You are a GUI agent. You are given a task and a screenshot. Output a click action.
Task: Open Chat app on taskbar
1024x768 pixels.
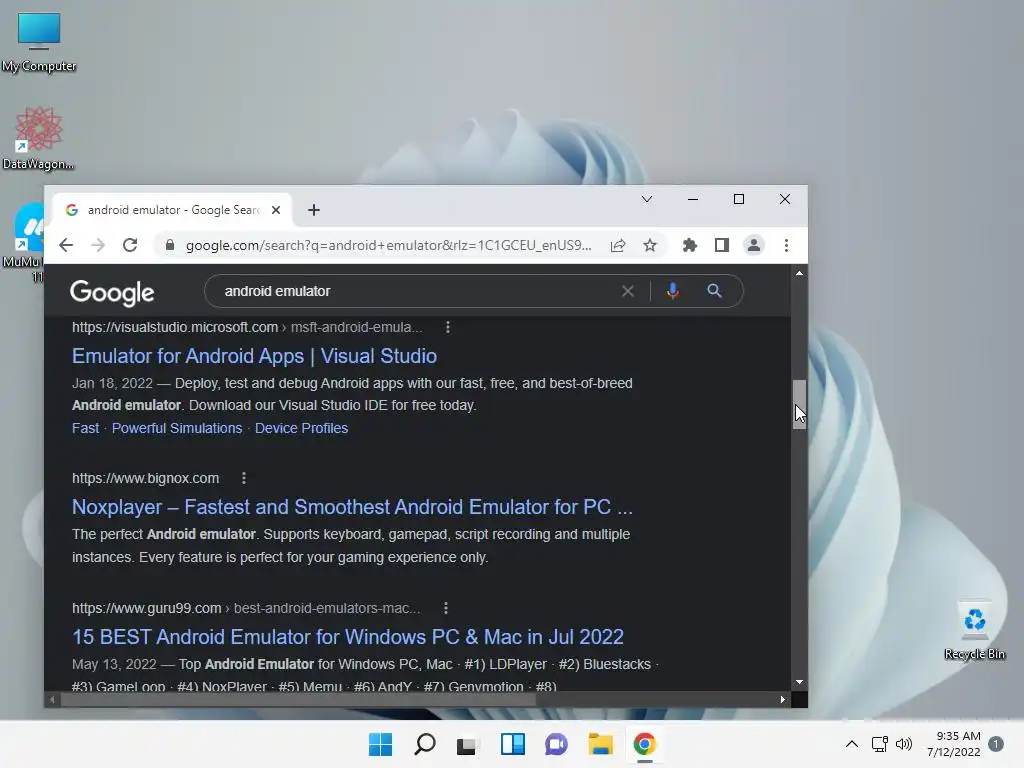tap(556, 744)
